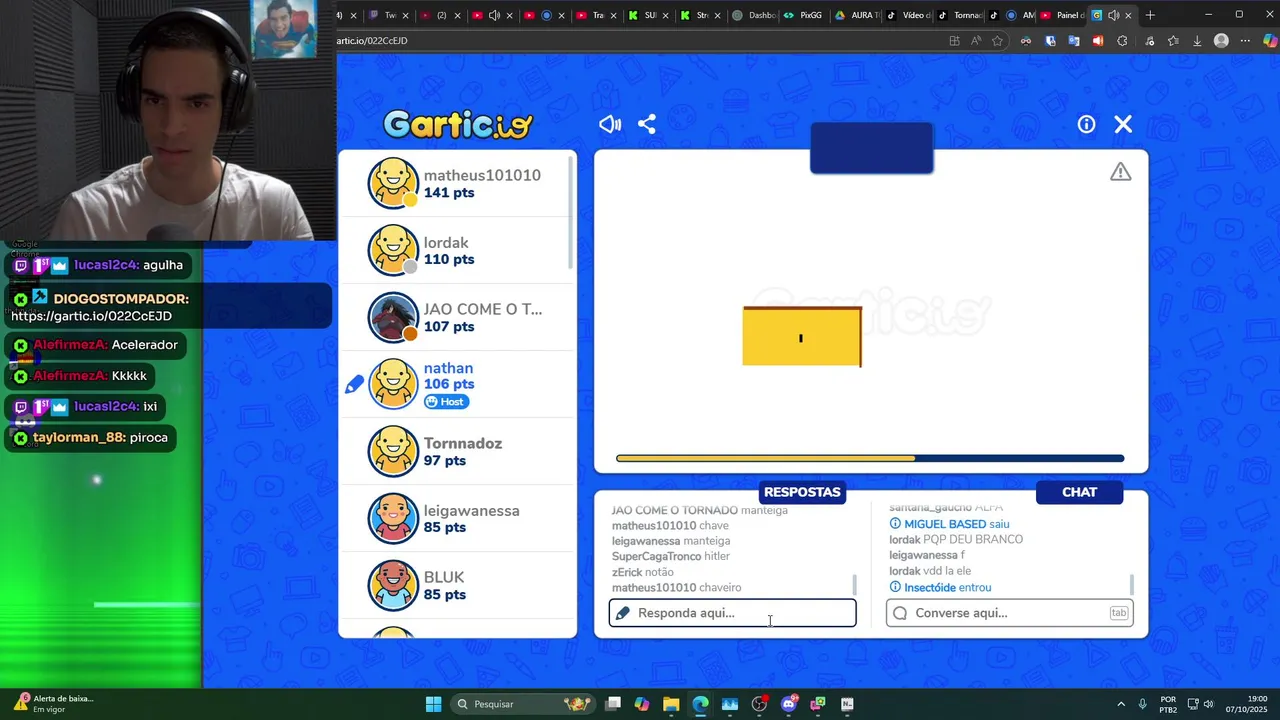Click 'lordak PQP DEU BRANCO' chat message
The image size is (1280, 720).
pos(956,540)
